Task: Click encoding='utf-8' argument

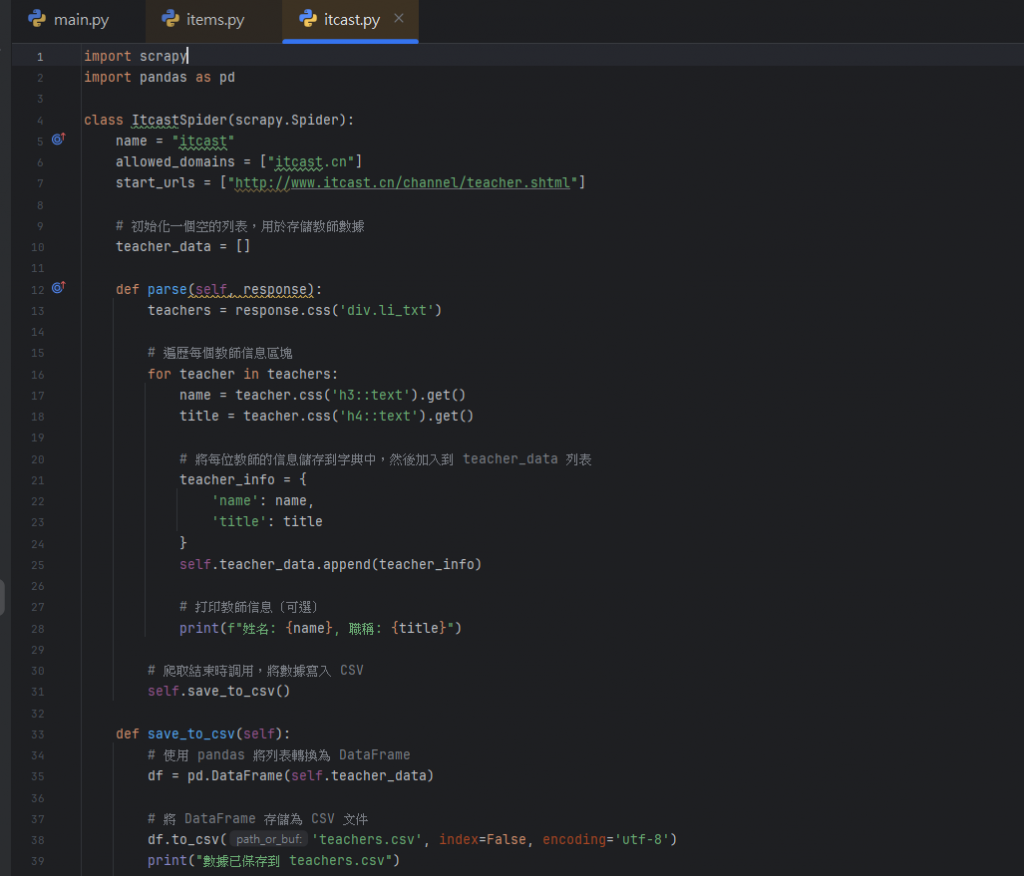Action: click(x=605, y=839)
